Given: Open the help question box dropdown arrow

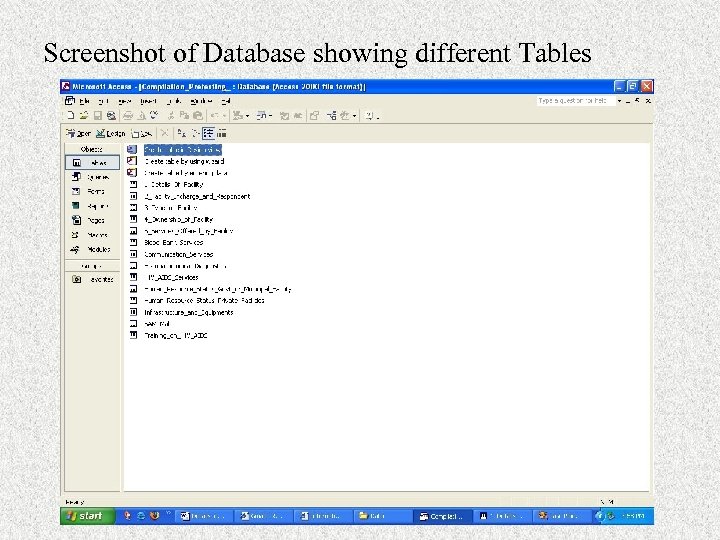Looking at the screenshot, I should [619, 101].
